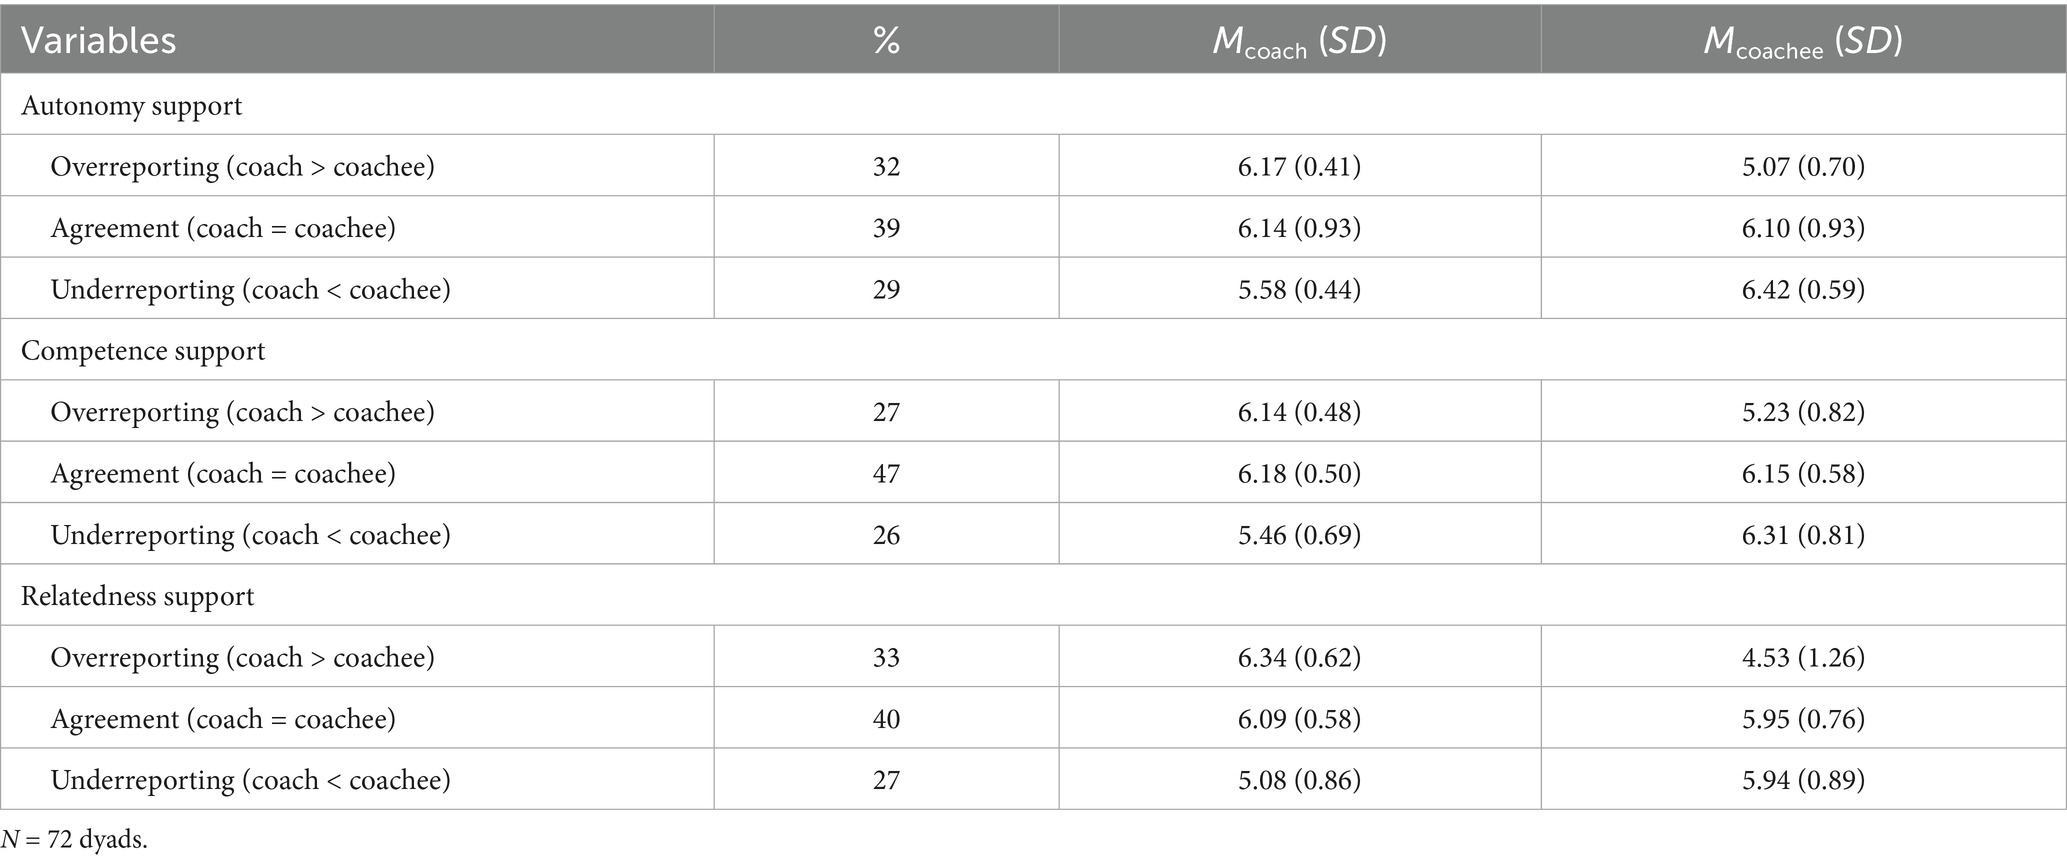Click the 6.17 (0.41) coach cell

1299,166
